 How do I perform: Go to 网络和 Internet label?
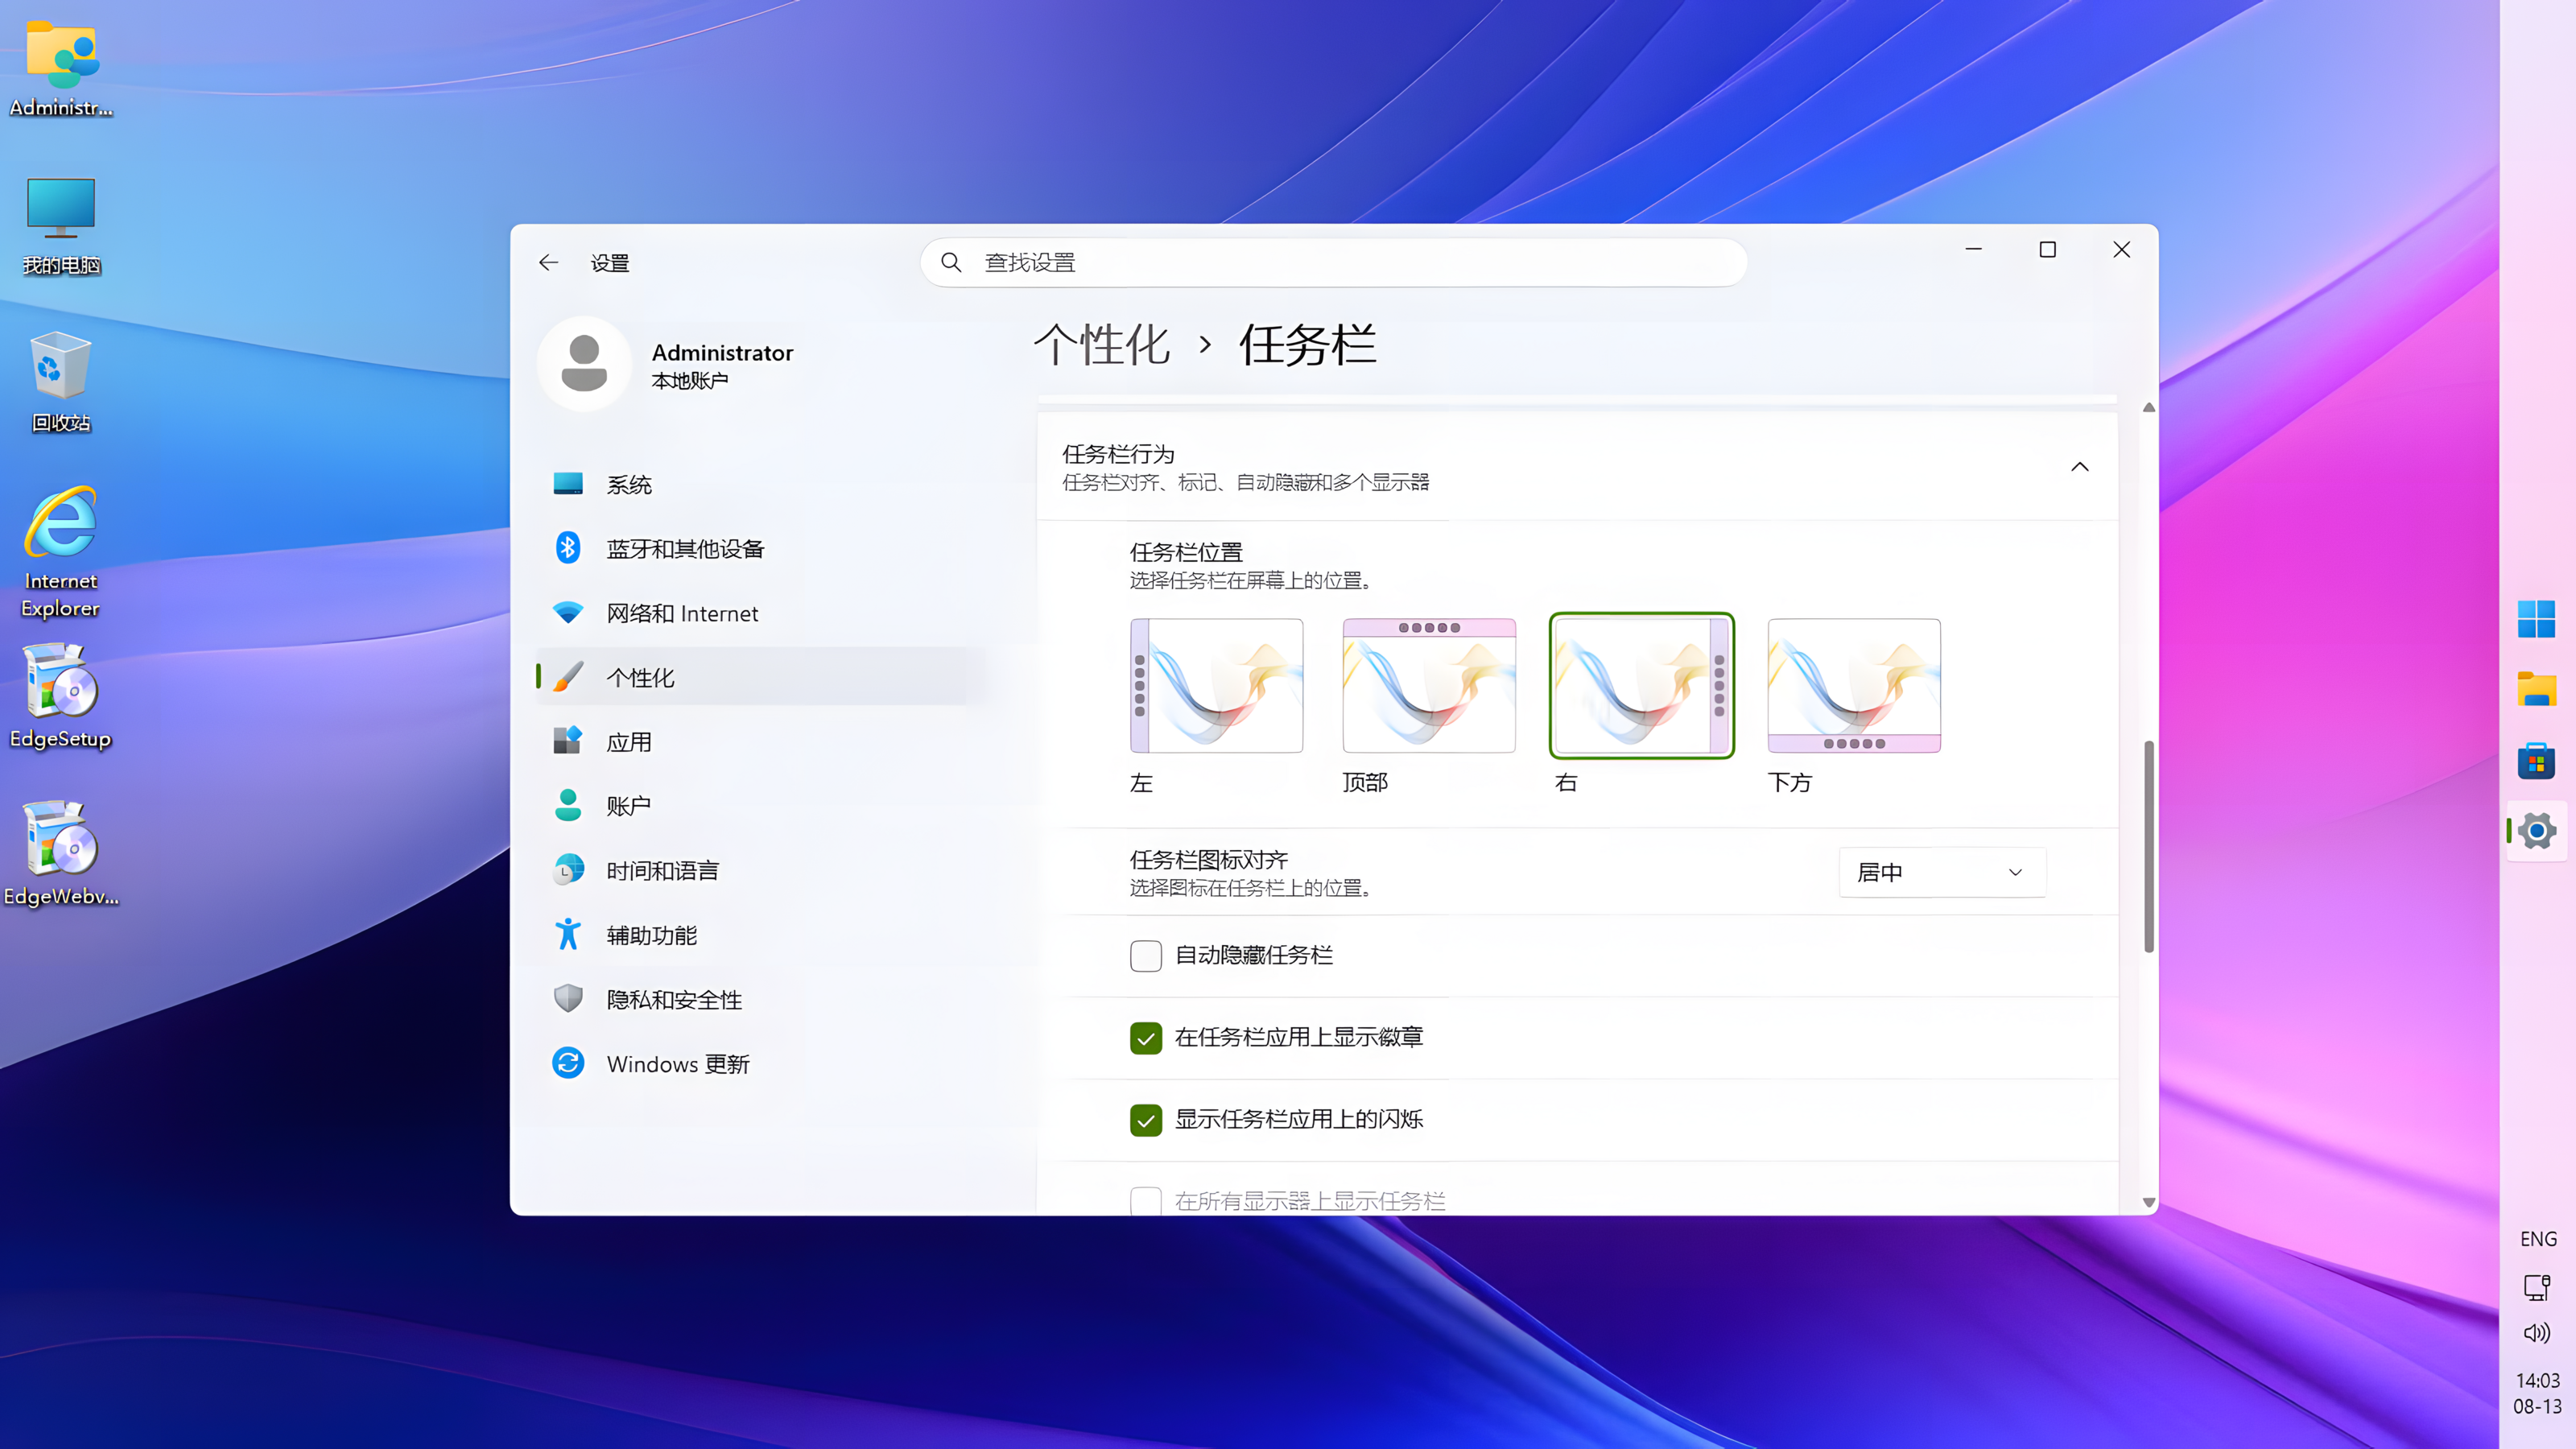coord(682,613)
